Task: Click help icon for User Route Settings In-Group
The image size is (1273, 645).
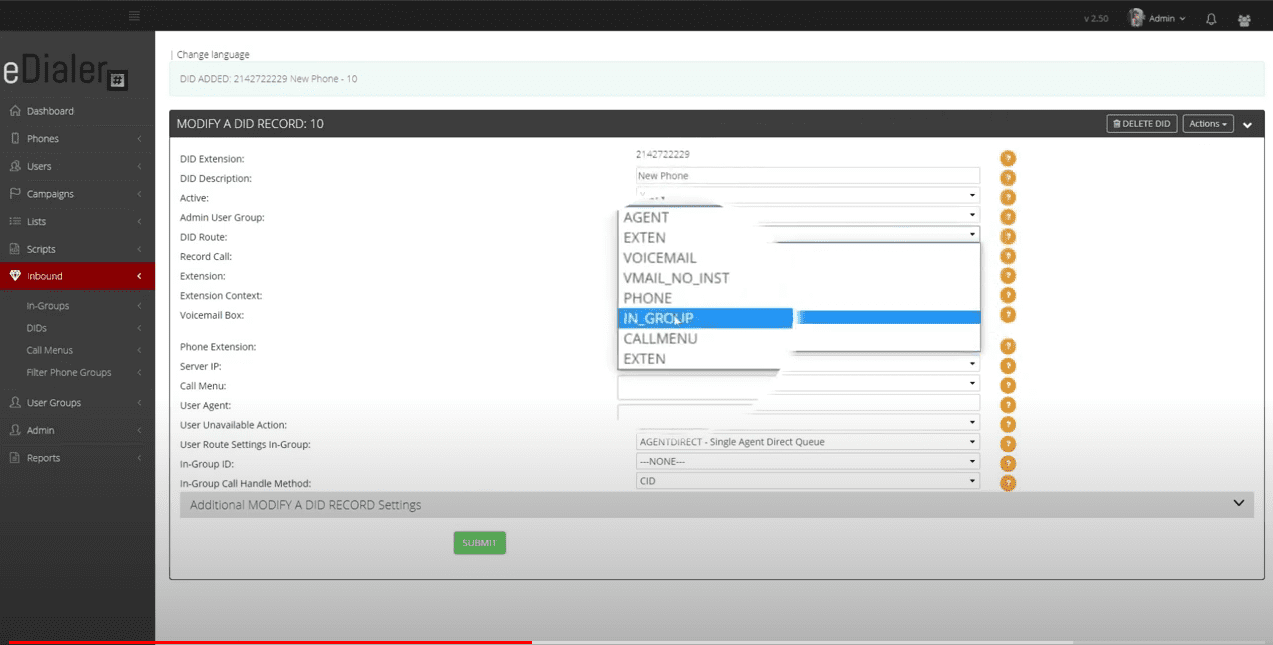Action: pos(1008,444)
